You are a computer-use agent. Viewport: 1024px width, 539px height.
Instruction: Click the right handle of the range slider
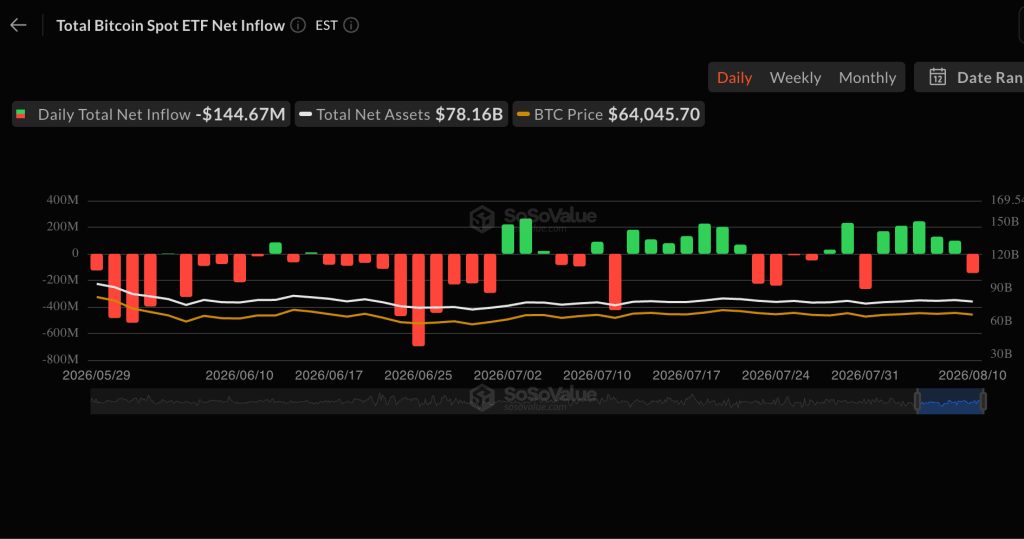(984, 401)
